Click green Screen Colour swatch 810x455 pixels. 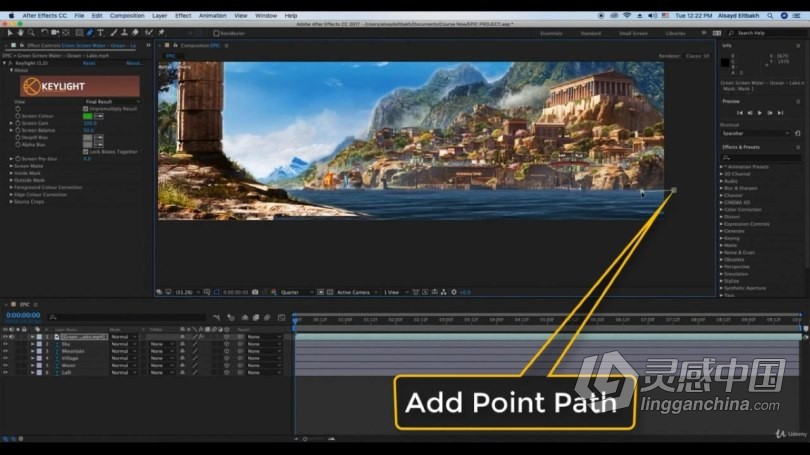coord(88,116)
